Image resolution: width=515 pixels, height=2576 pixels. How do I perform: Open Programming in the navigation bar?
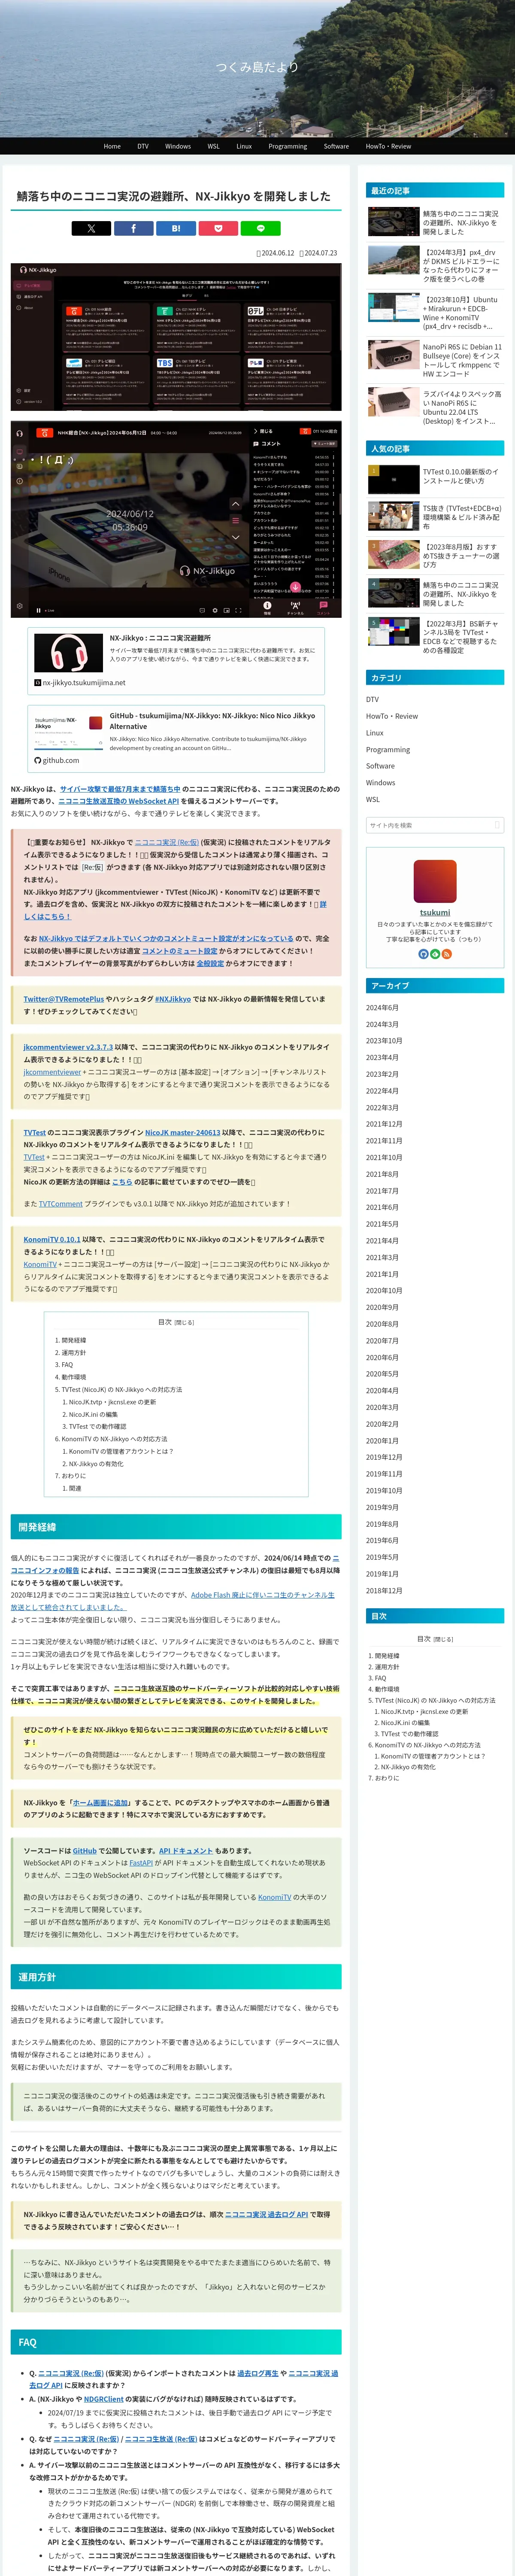click(288, 146)
